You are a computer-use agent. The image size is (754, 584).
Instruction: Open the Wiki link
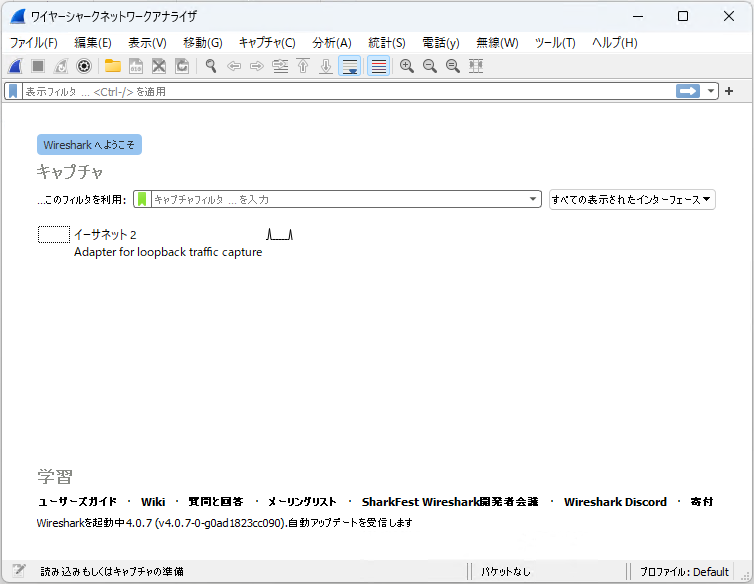coord(153,502)
